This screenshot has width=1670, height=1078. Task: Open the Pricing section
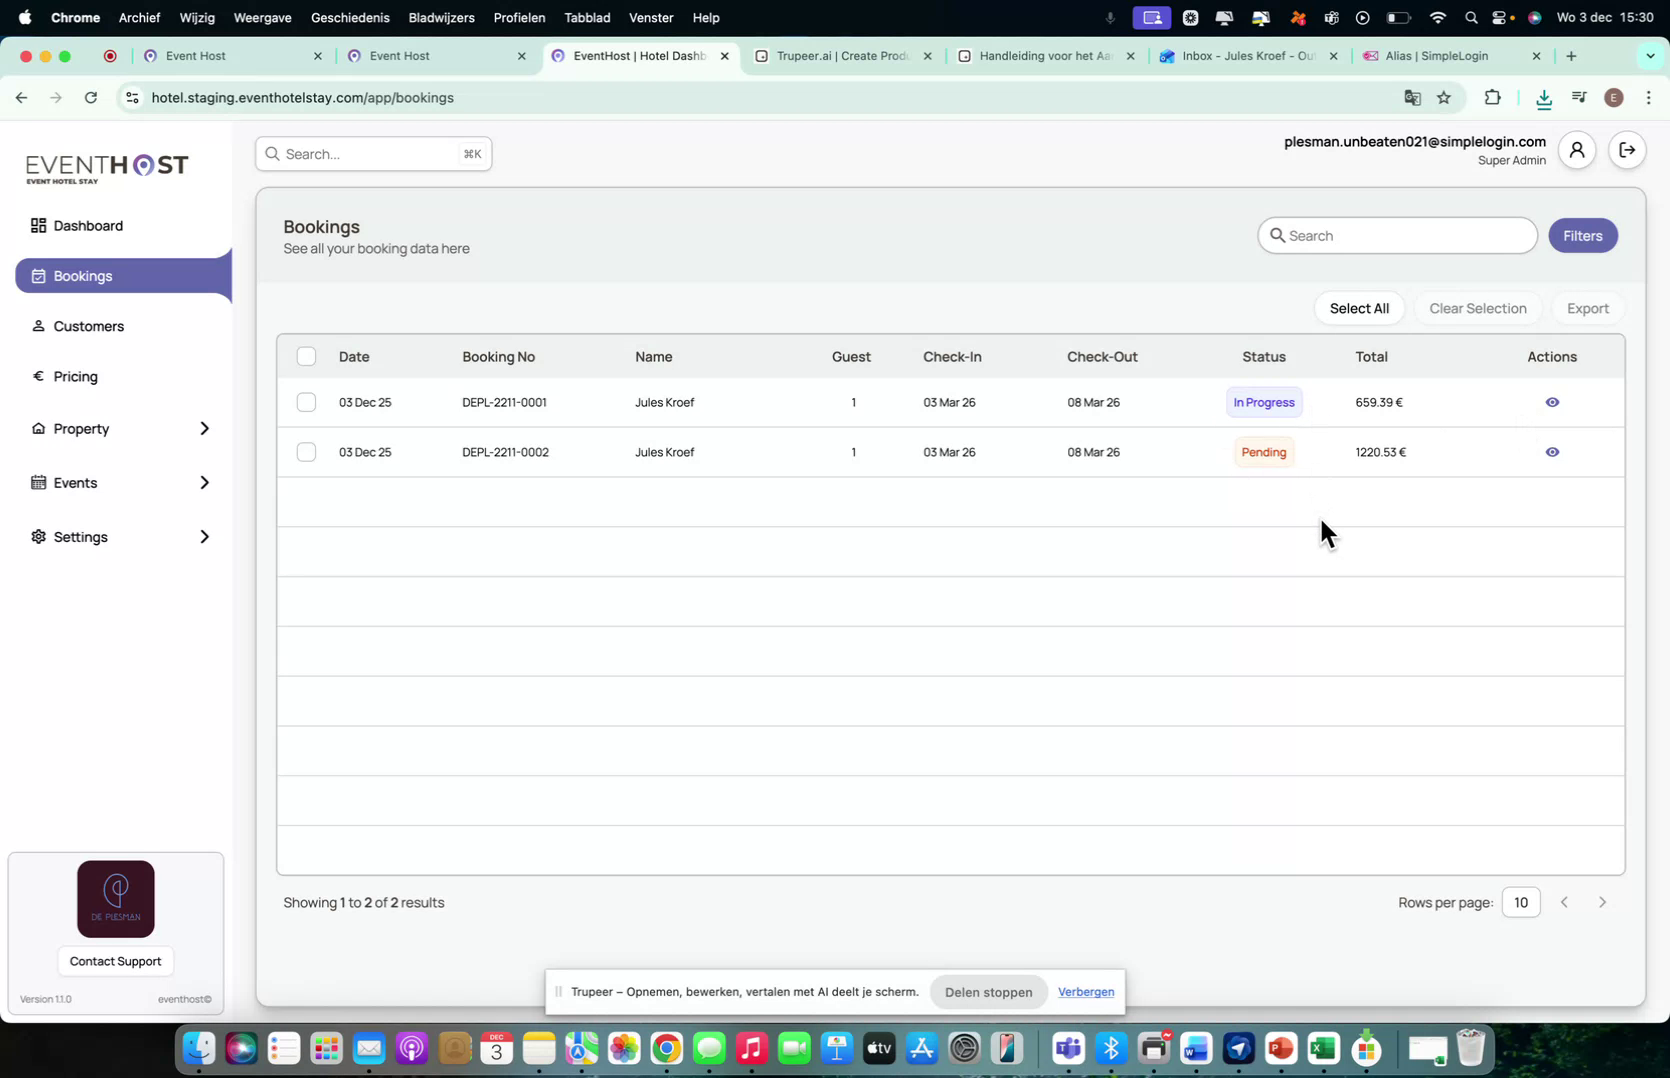coord(74,376)
